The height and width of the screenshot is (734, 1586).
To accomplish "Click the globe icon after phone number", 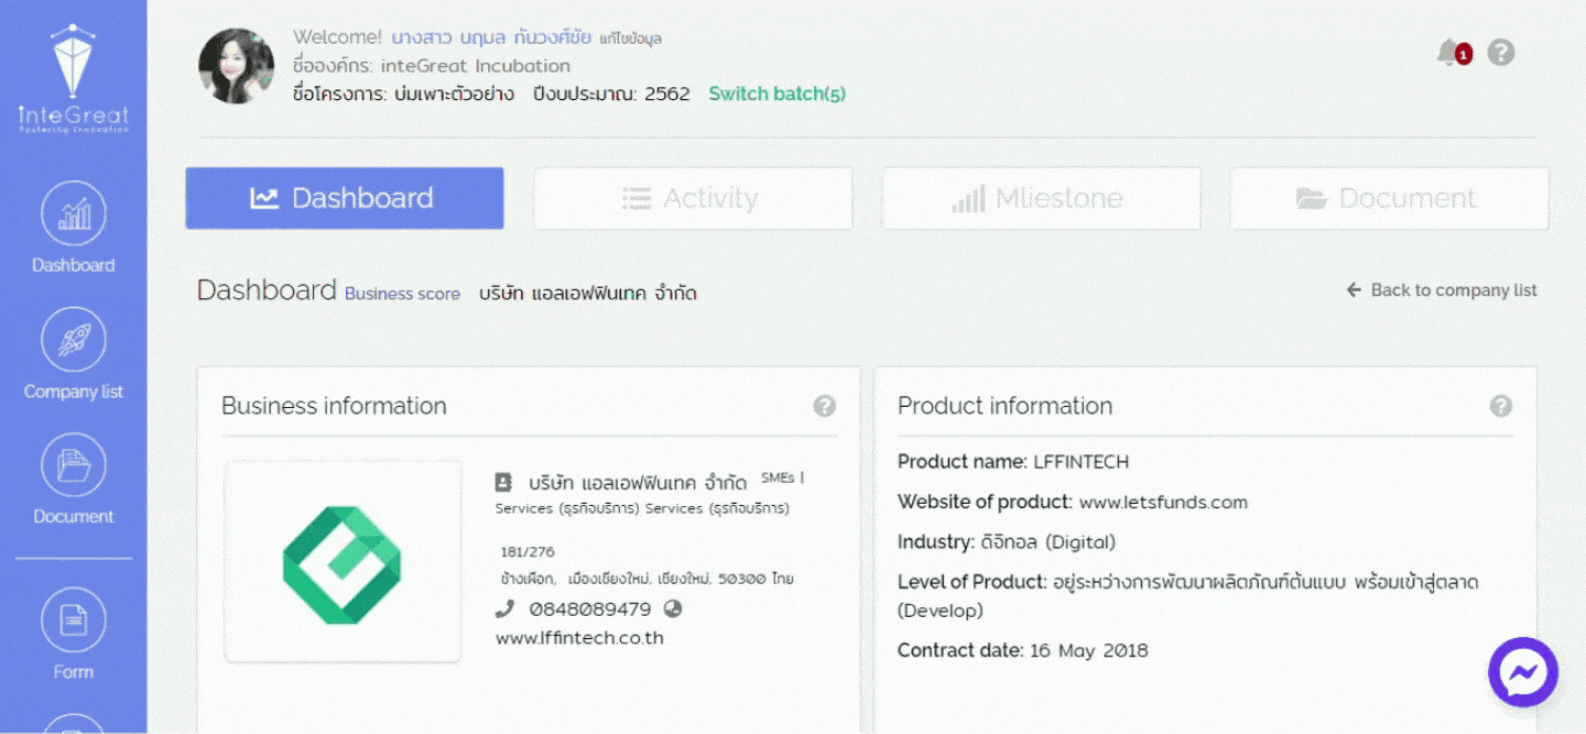I will [673, 608].
